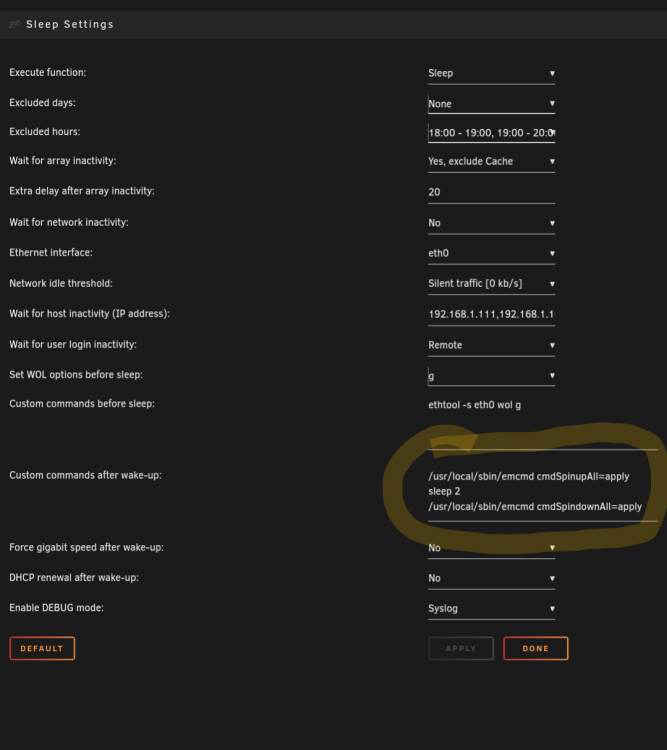The image size is (667, 750).
Task: Click the DONE button
Action: coord(535,649)
